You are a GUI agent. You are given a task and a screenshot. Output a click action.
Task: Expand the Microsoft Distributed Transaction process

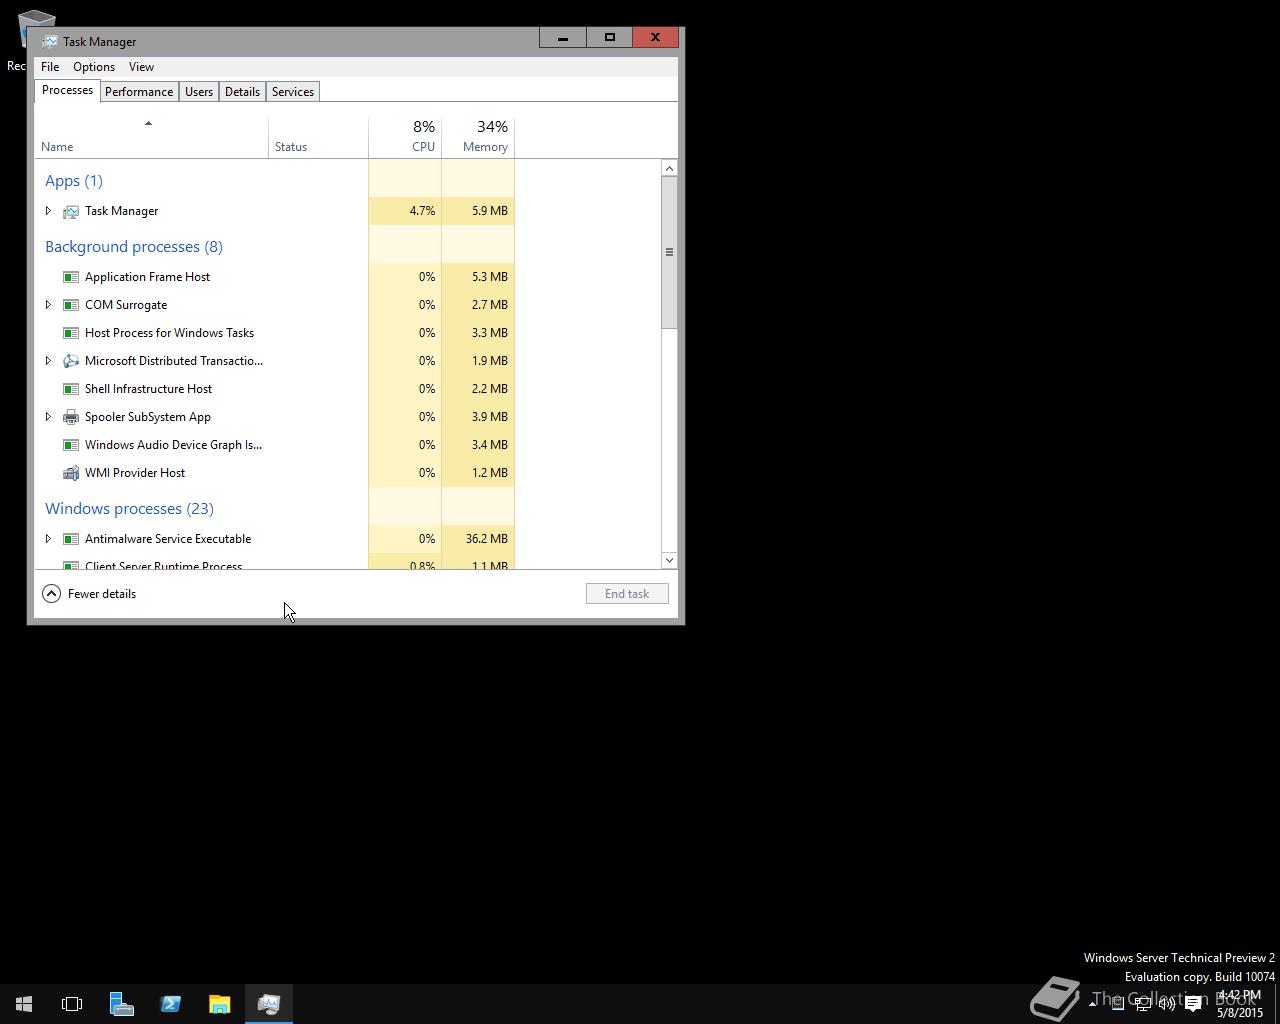48,361
